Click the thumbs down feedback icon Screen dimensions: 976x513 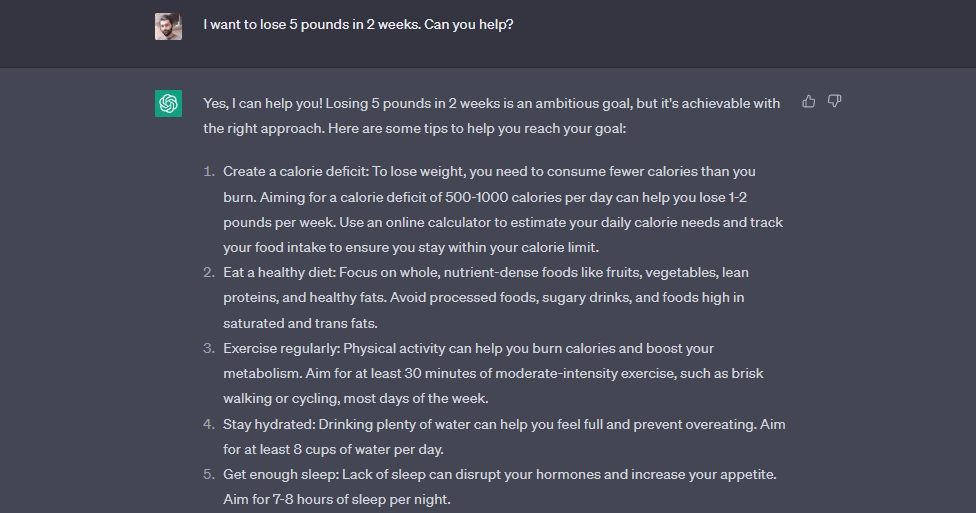pyautogui.click(x=835, y=101)
